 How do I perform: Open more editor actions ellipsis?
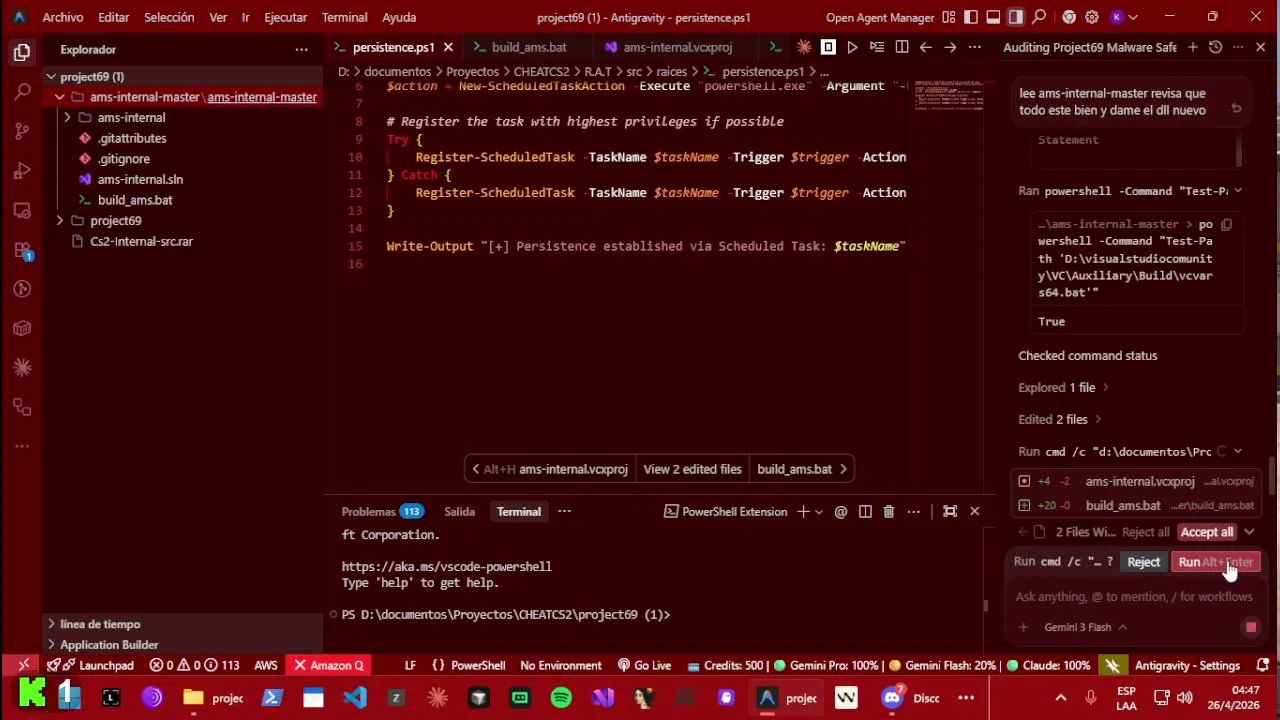click(975, 47)
